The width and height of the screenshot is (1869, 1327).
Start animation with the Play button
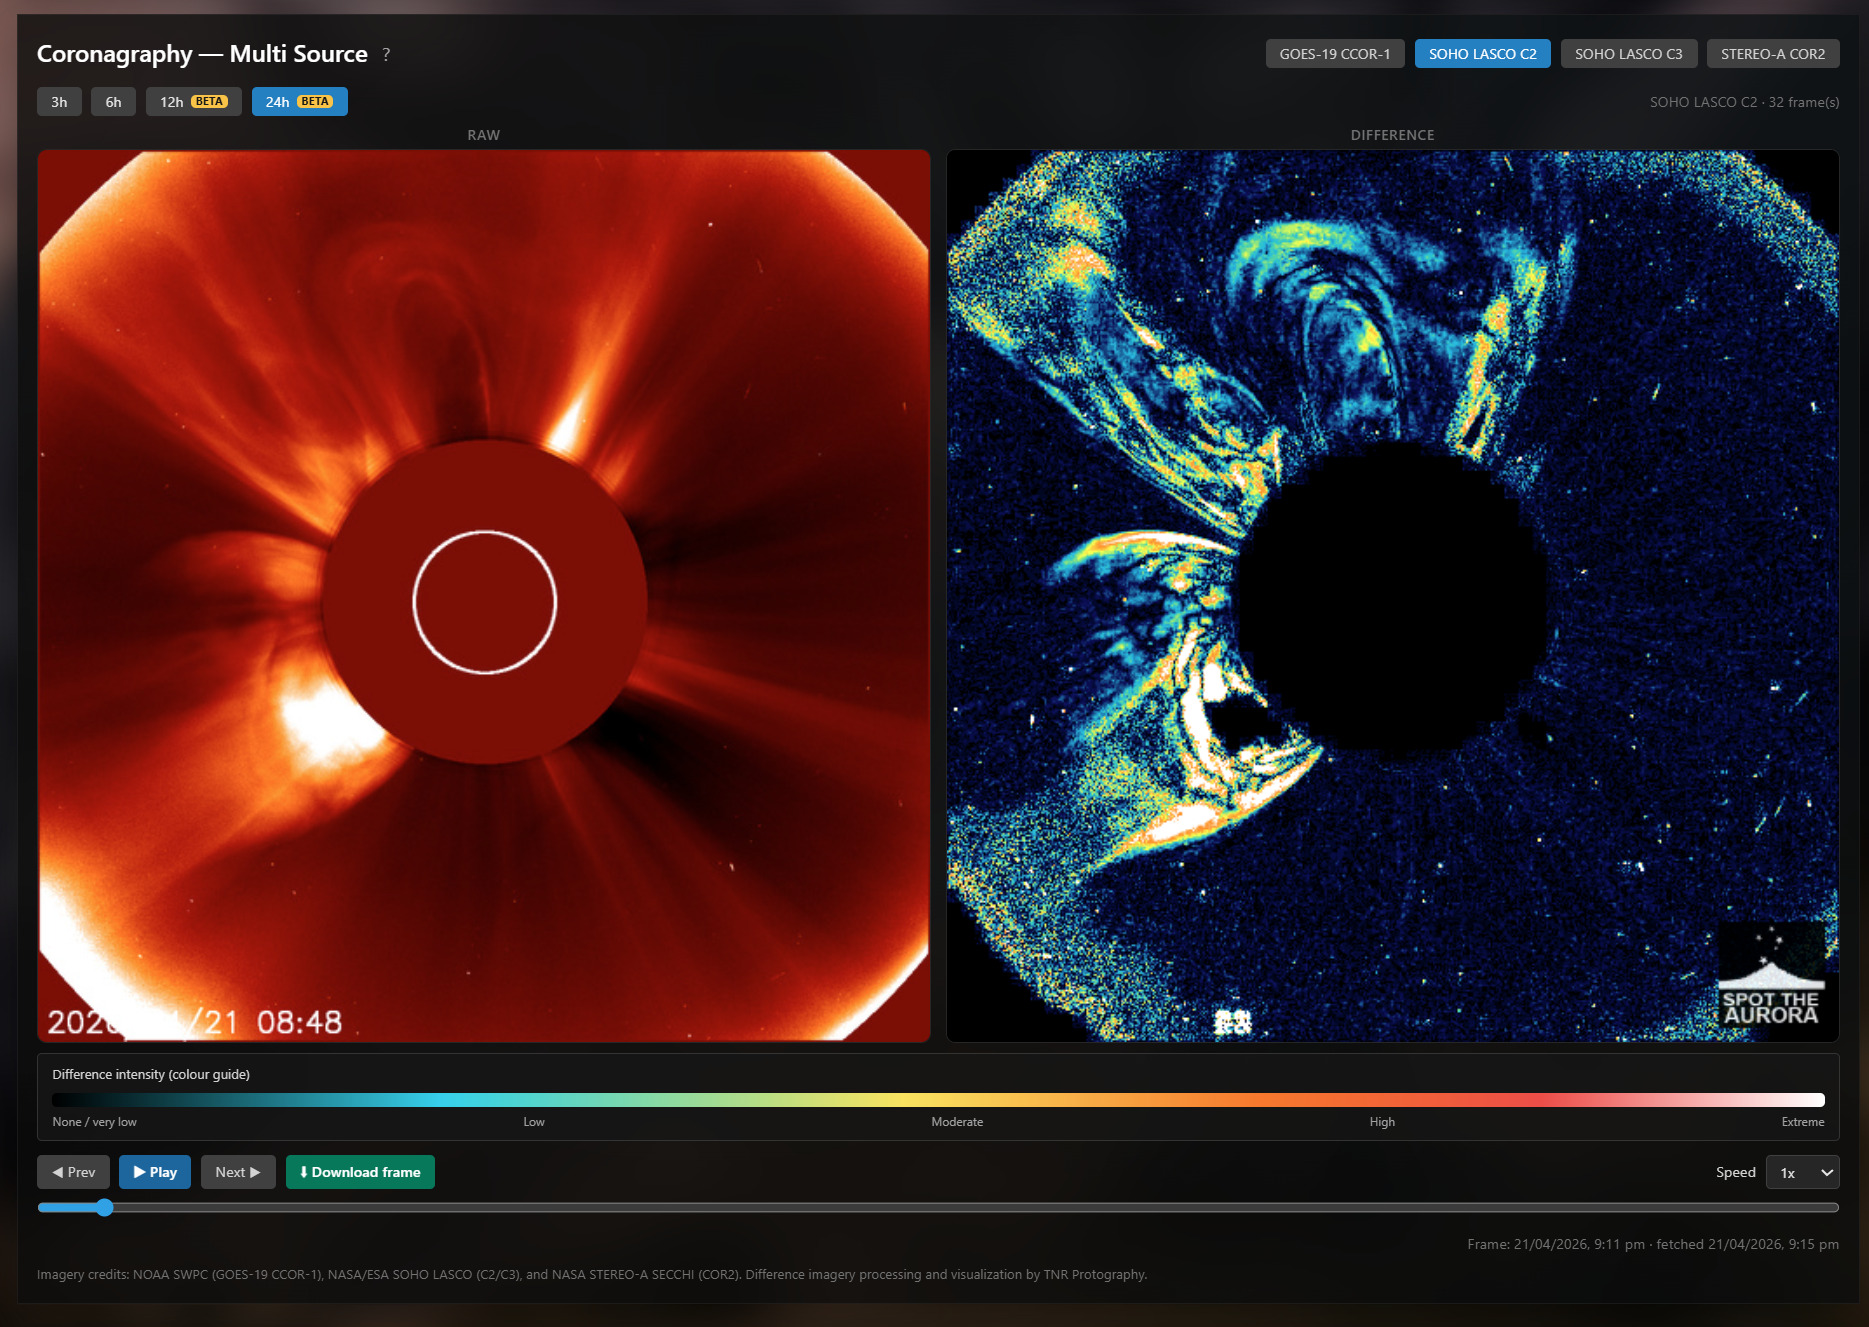tap(155, 1172)
